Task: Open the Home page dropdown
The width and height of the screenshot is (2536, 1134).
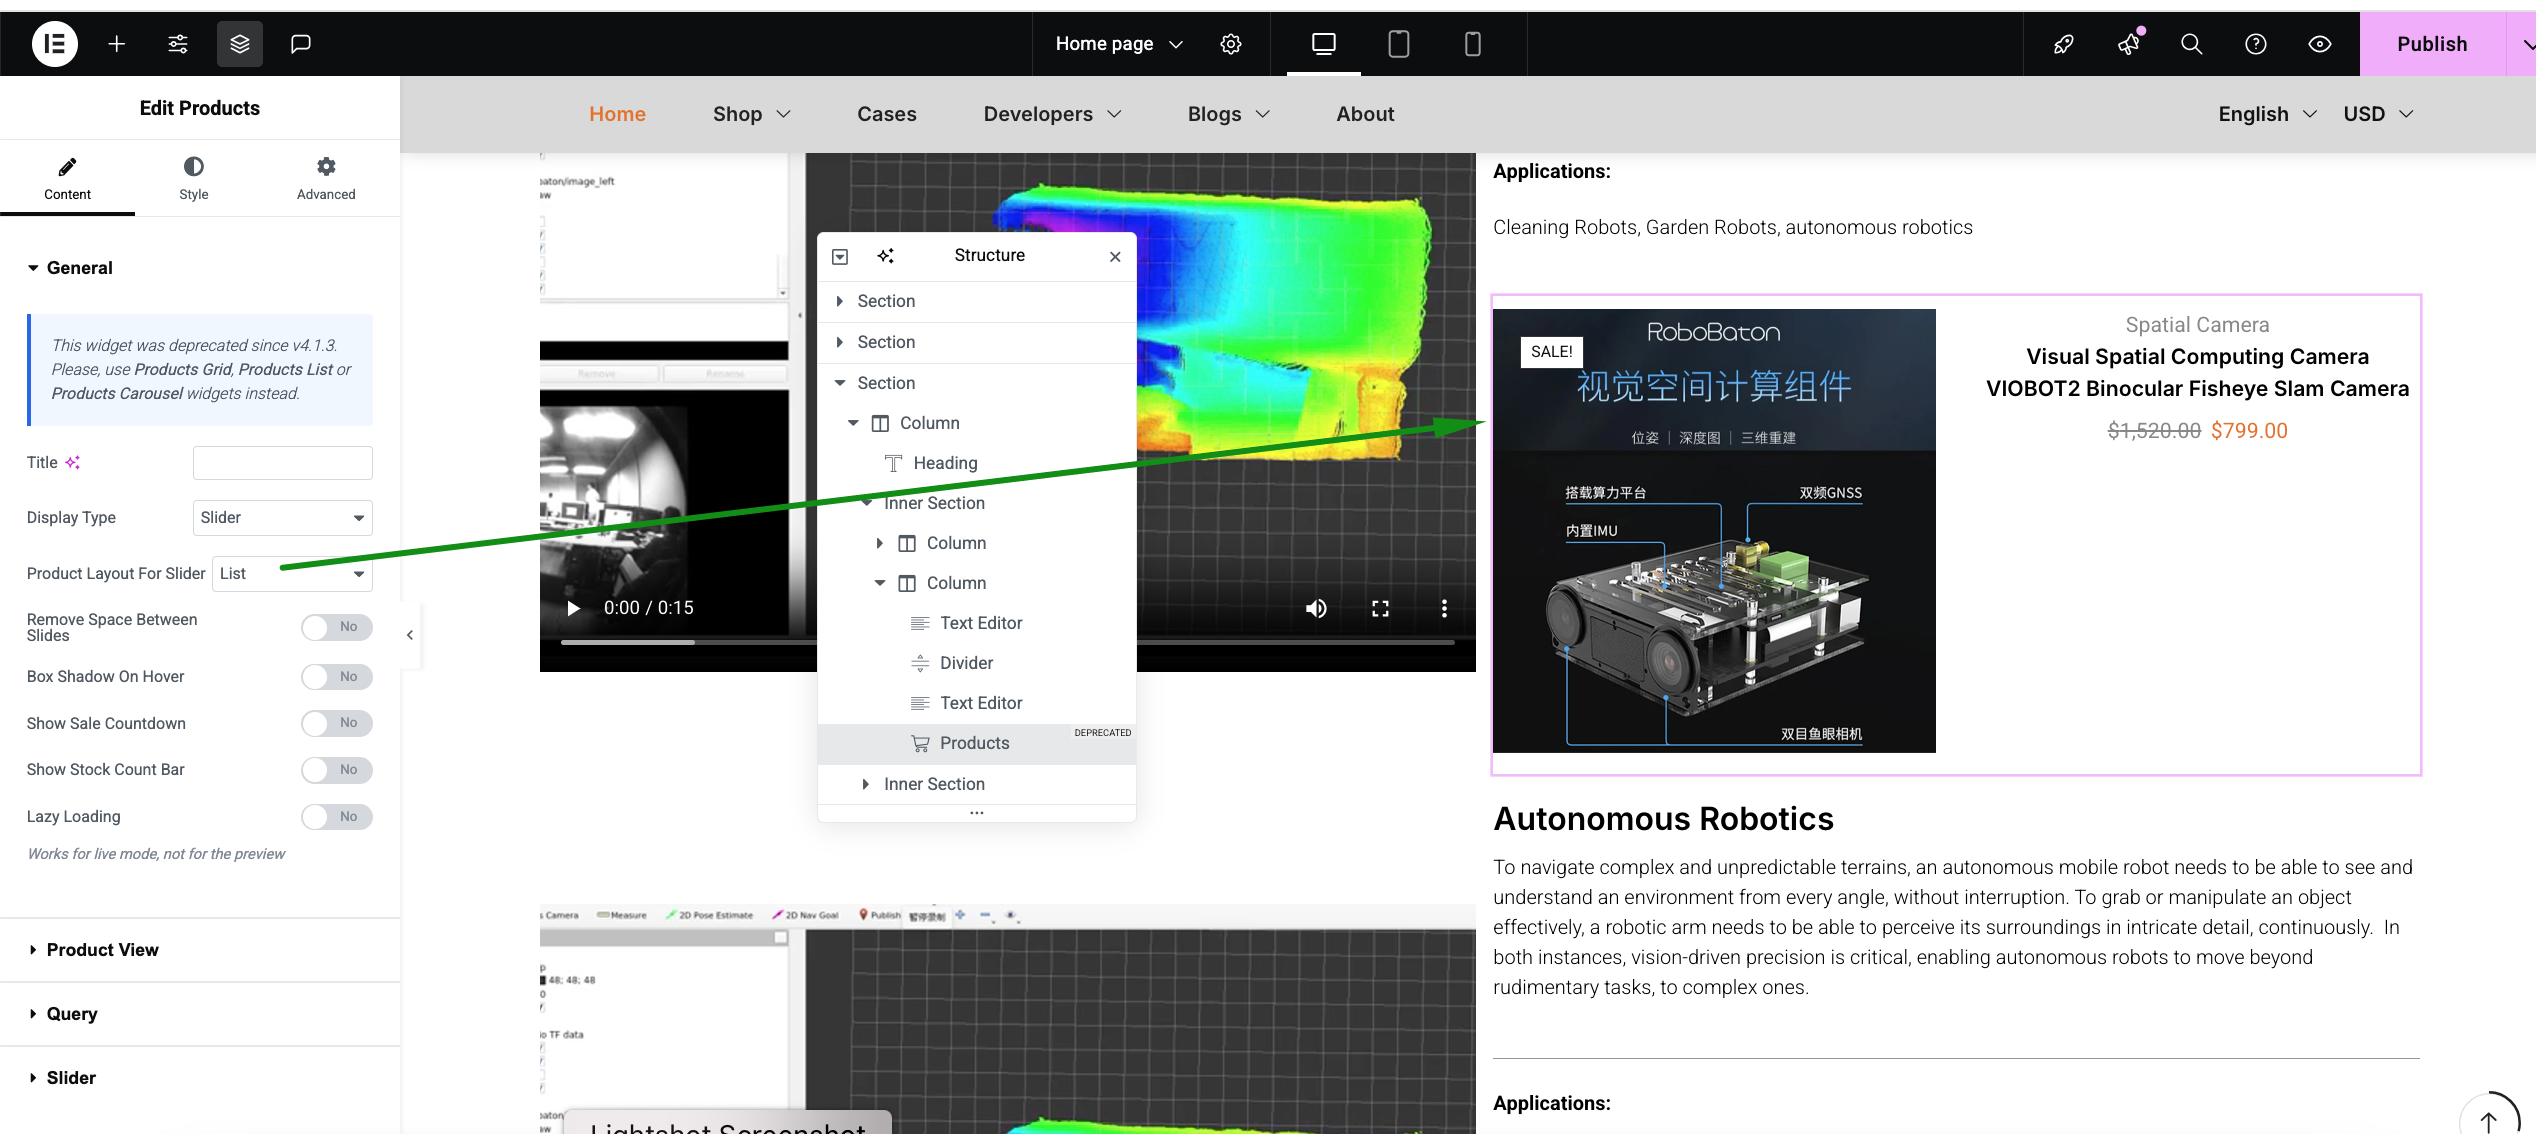Action: 1120,44
